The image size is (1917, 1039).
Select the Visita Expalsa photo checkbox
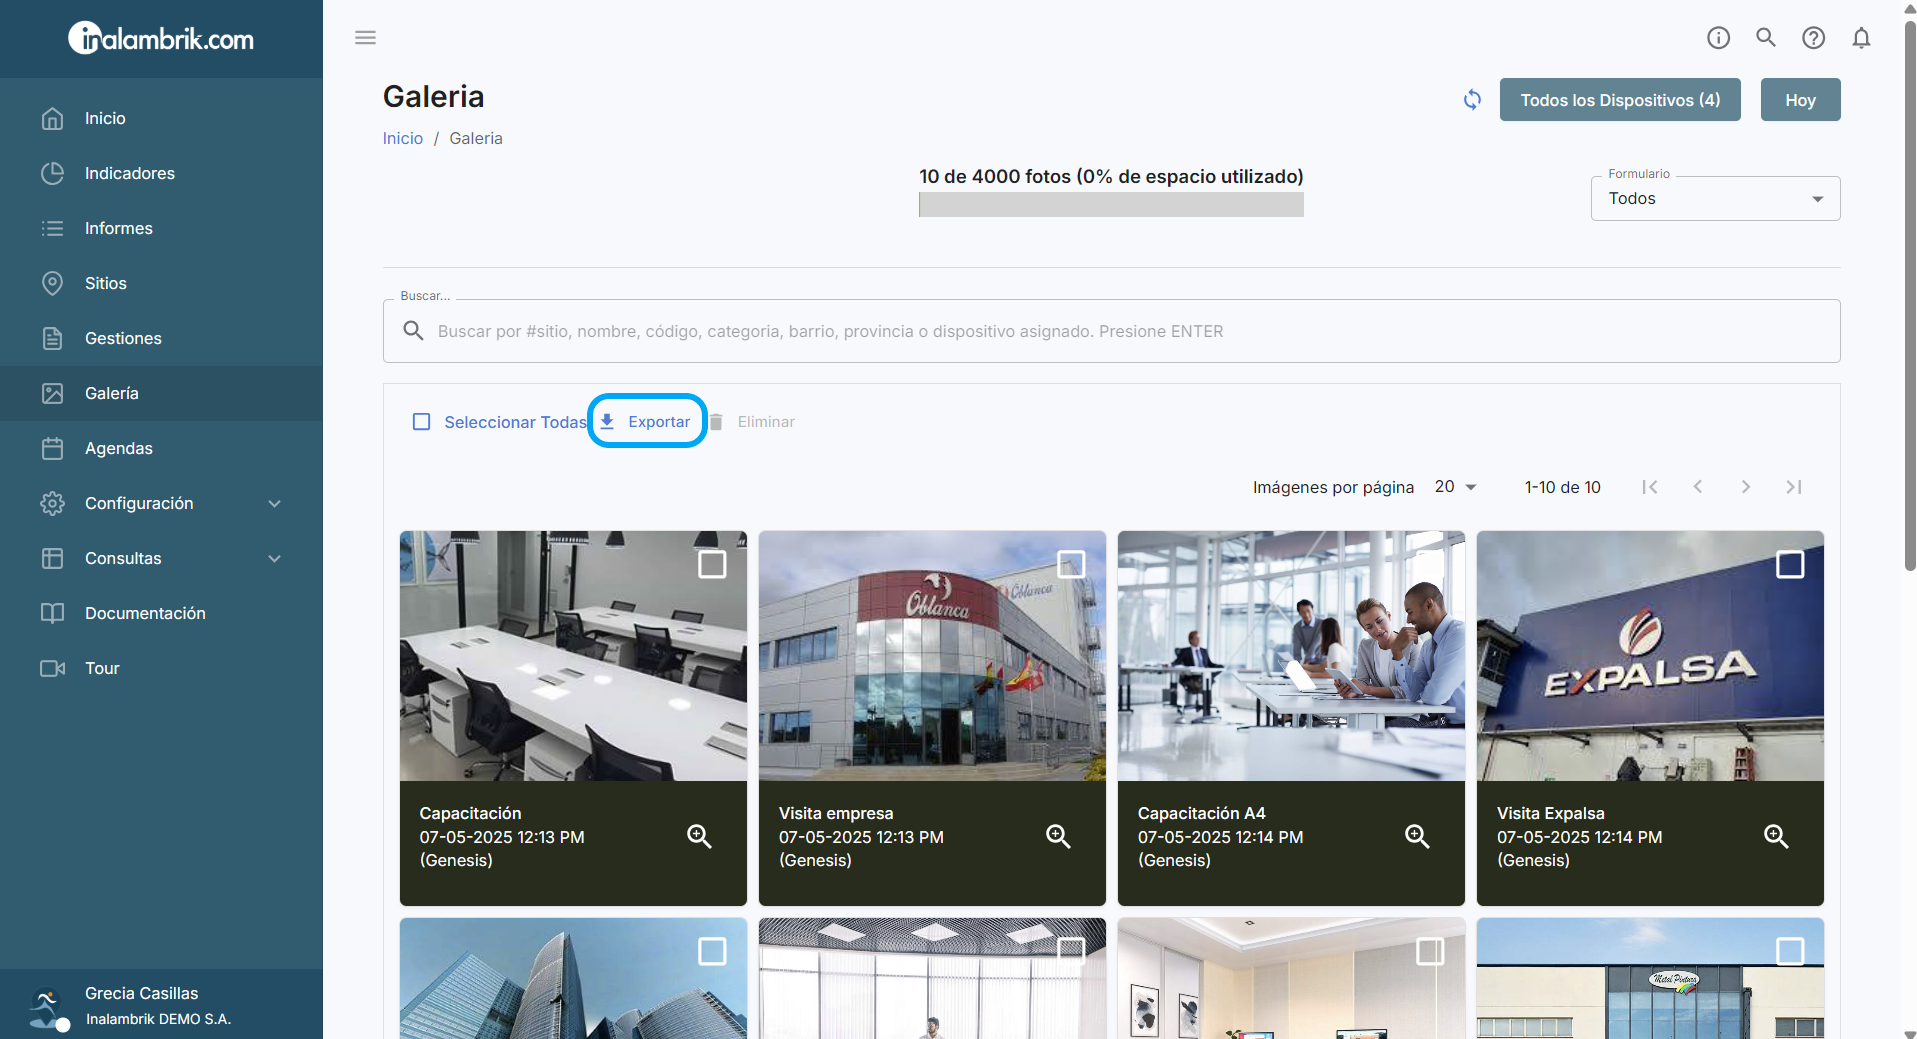click(x=1790, y=564)
